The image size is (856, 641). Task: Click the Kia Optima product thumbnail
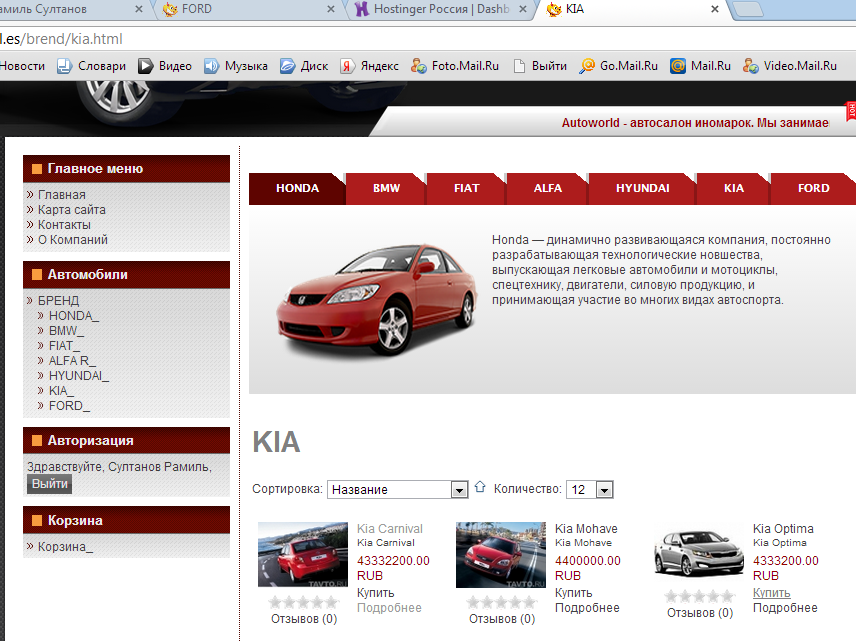coord(699,553)
